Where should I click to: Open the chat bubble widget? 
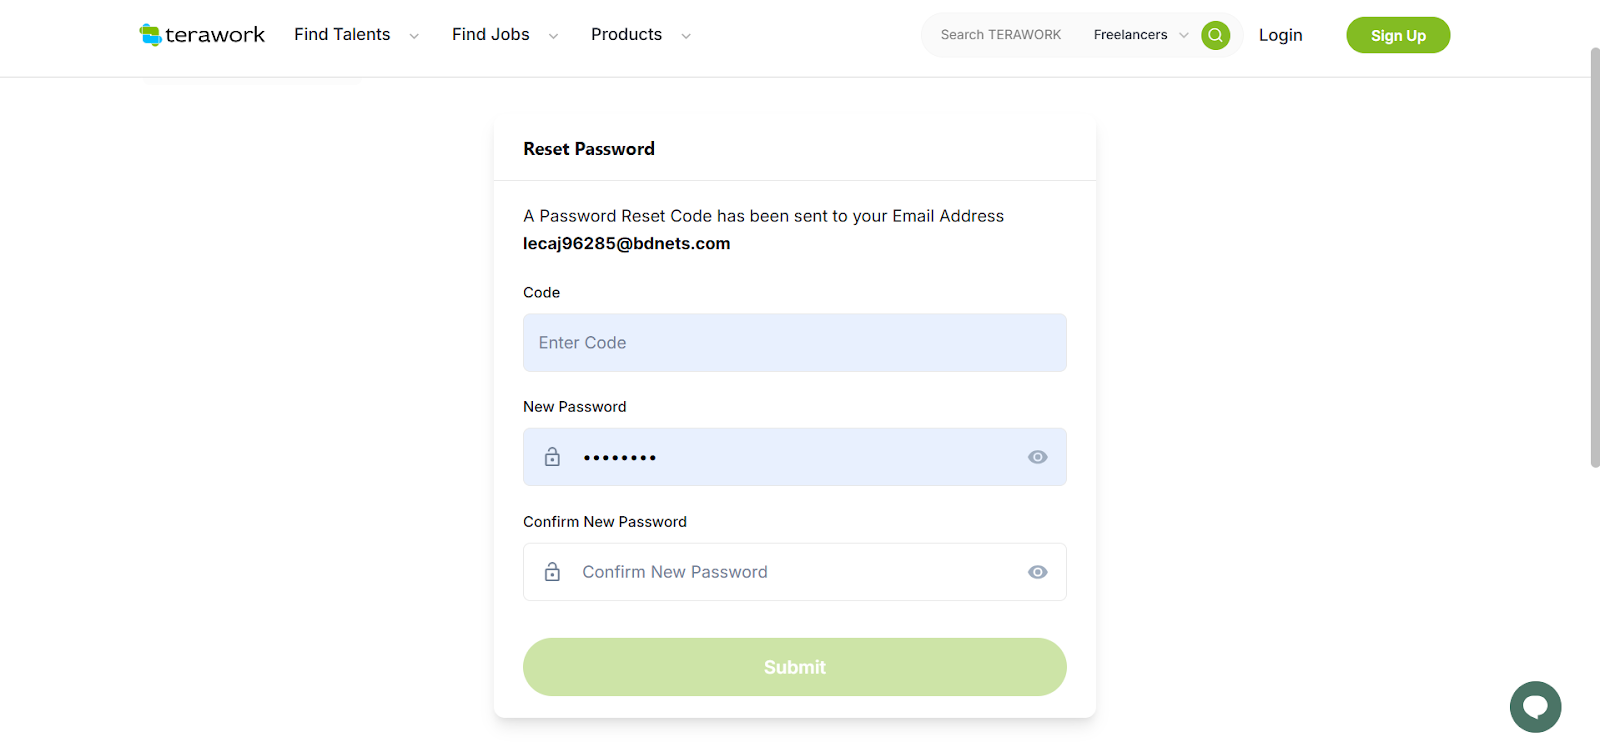point(1535,707)
